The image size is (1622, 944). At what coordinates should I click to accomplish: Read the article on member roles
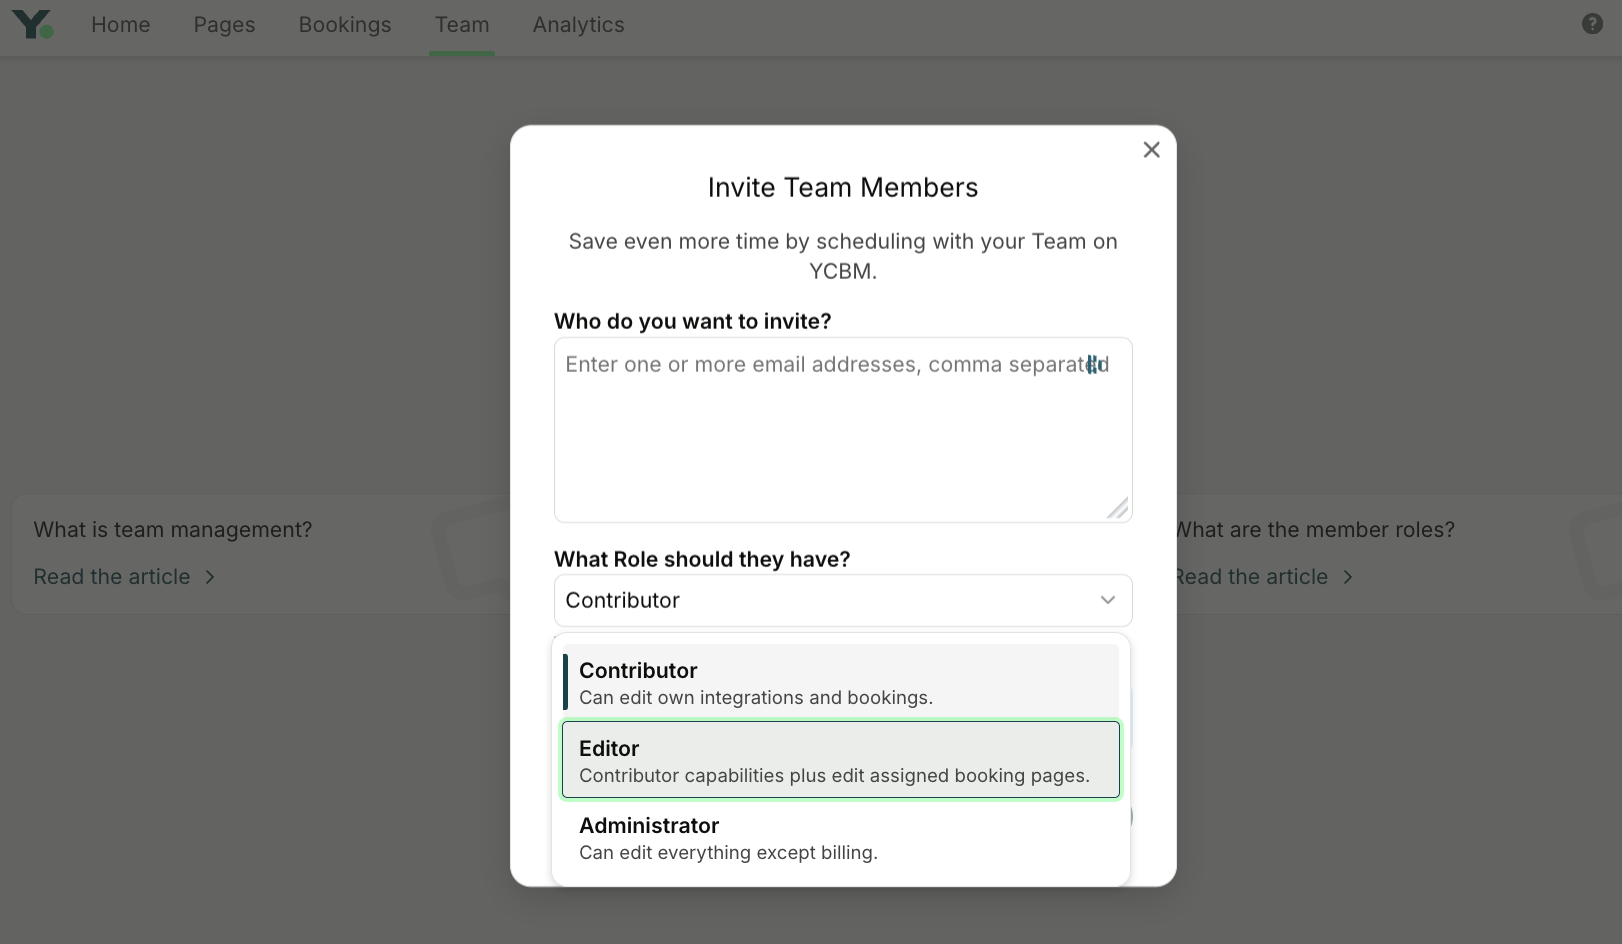tap(1250, 577)
